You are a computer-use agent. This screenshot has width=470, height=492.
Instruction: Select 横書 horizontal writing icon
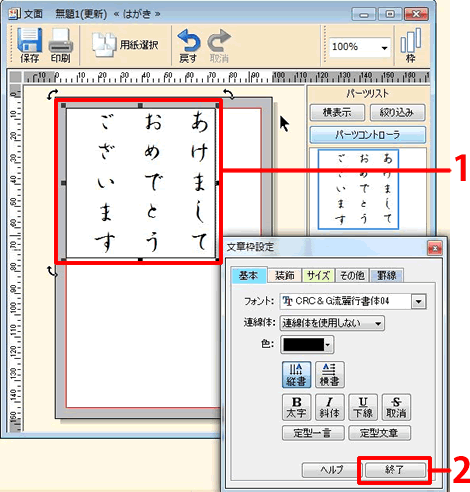click(x=329, y=374)
